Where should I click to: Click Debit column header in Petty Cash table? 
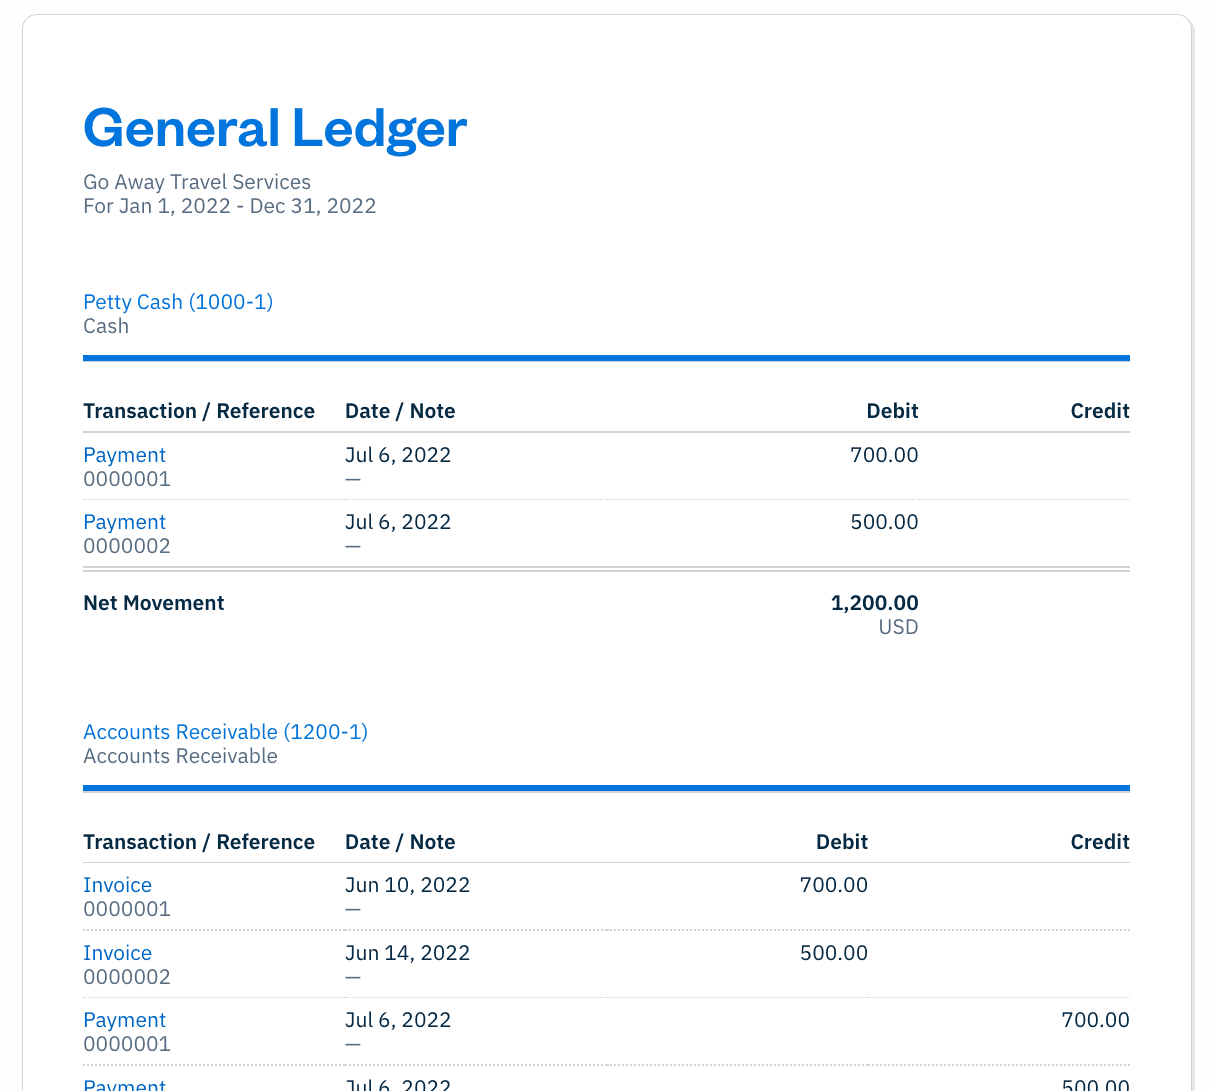click(892, 411)
